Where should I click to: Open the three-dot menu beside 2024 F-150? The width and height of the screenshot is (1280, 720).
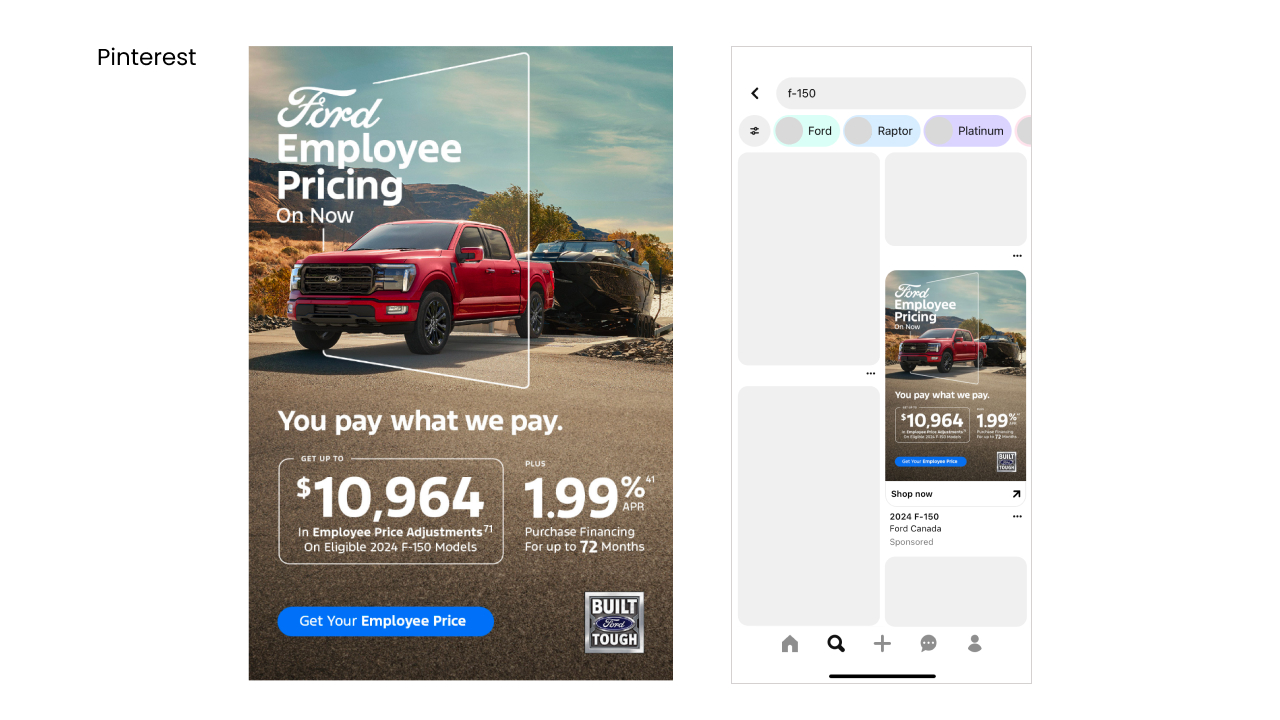1017,517
